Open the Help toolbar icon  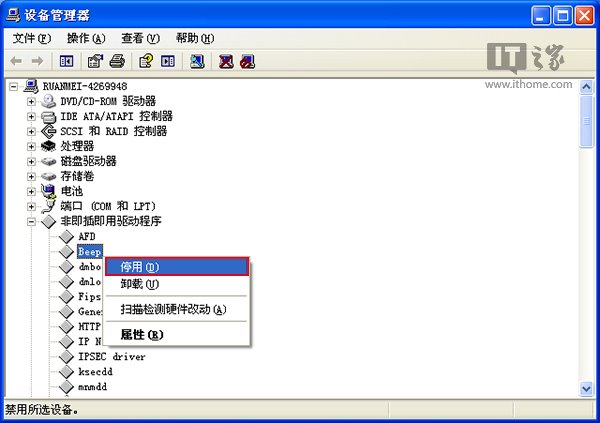[x=146, y=61]
